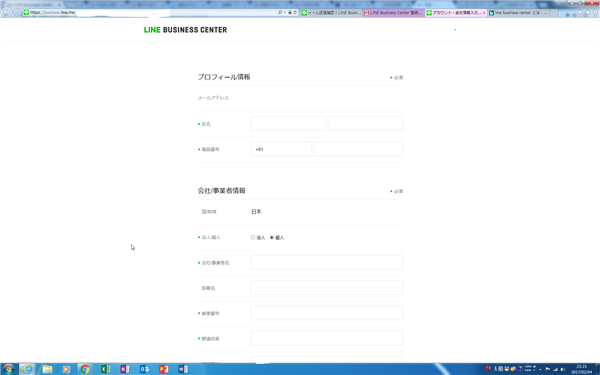Screen dimensions: 600x375
Task: Open the Windows Start button
Action: tap(8, 369)
